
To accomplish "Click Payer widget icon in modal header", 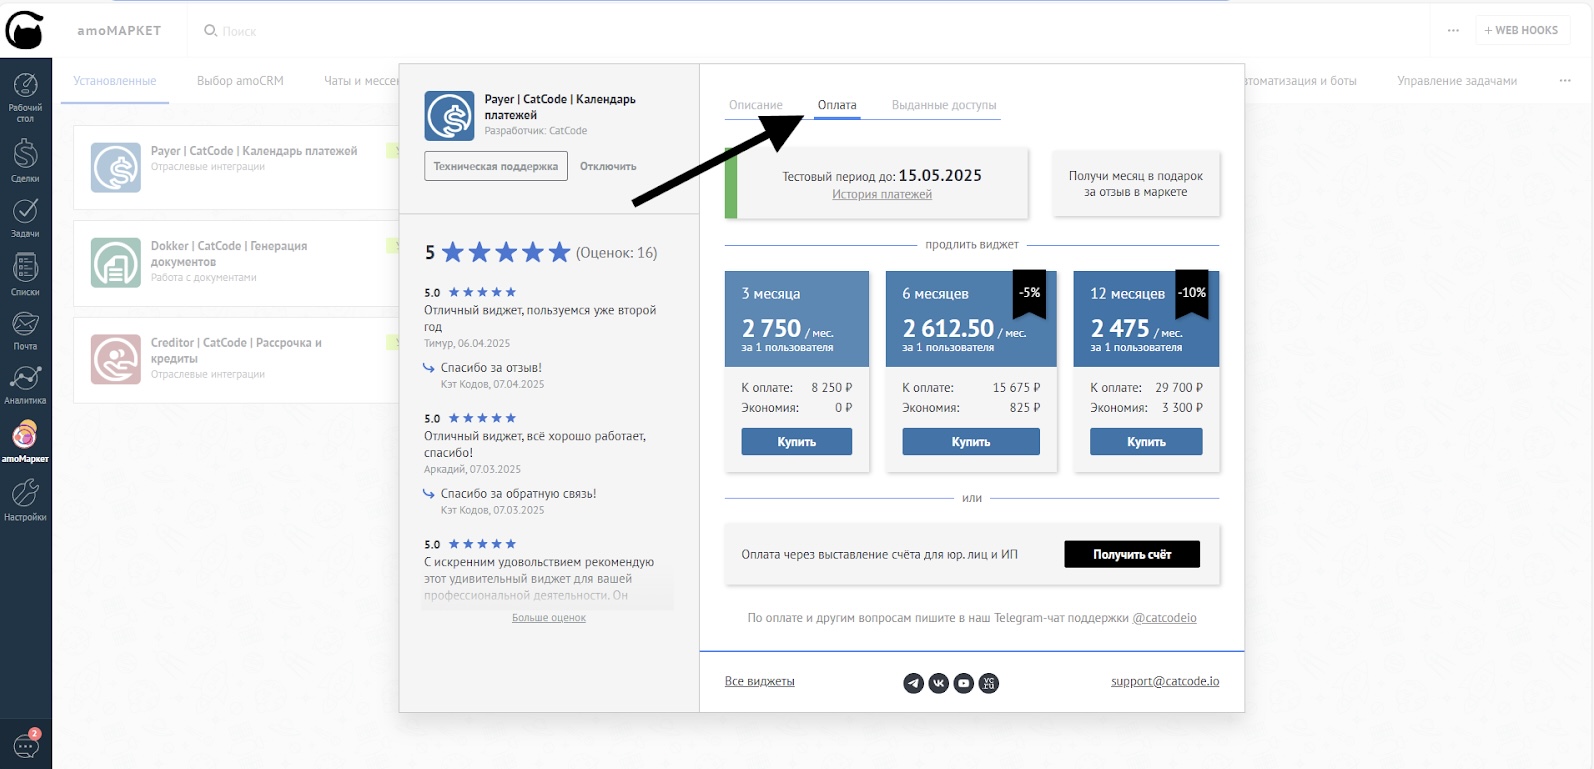I will pyautogui.click(x=449, y=116).
